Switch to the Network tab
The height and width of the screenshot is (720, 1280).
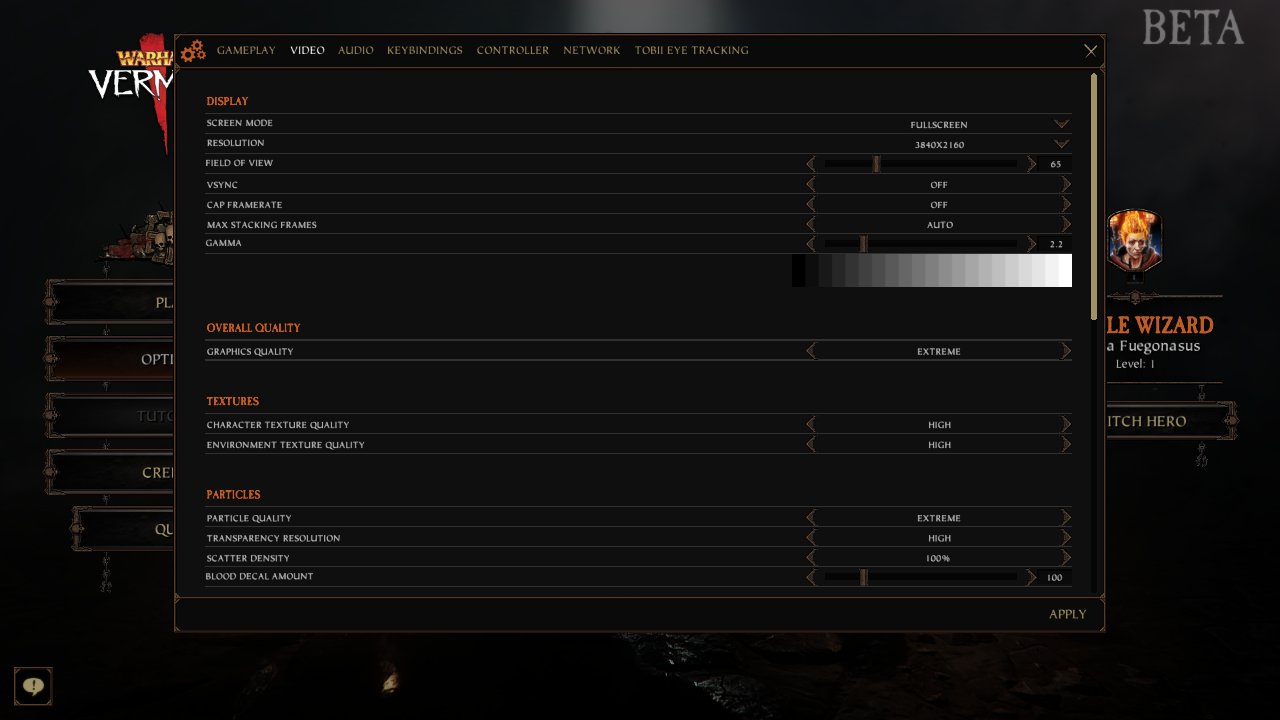[591, 50]
